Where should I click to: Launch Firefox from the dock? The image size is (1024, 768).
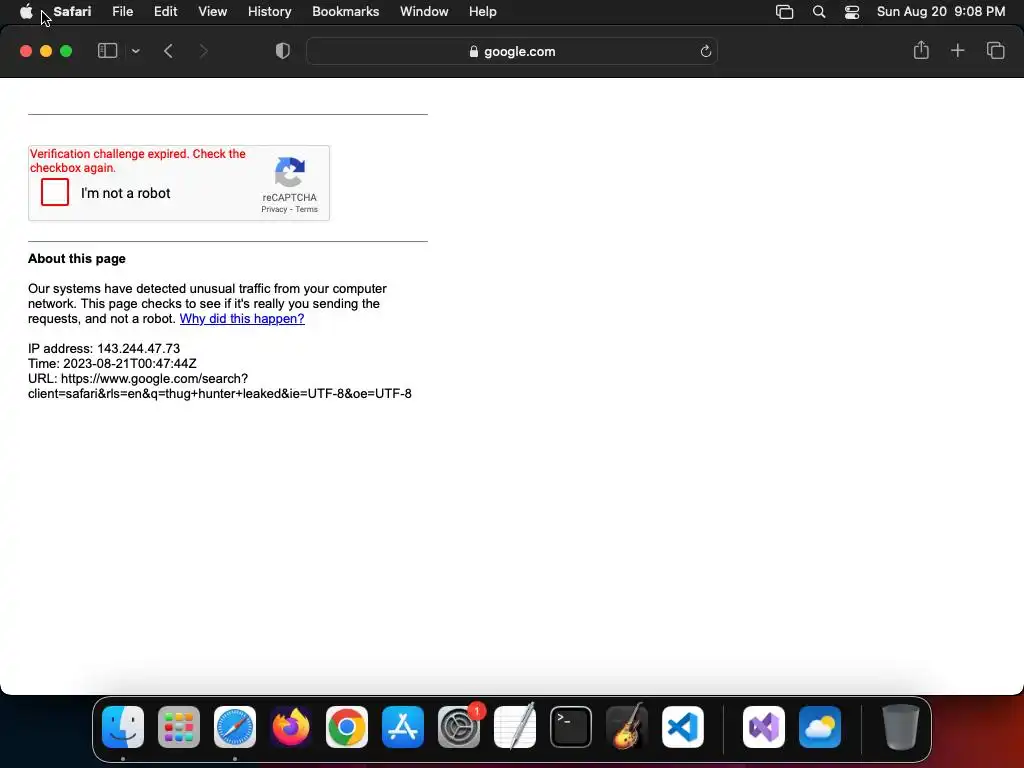tap(291, 727)
